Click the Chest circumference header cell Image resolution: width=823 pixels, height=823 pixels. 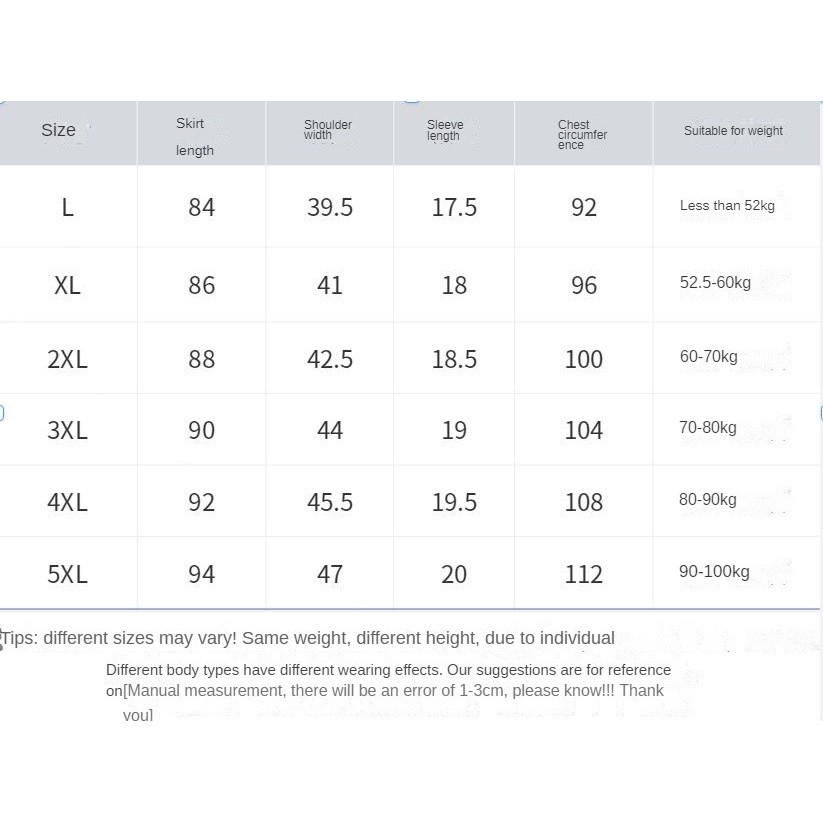click(x=582, y=134)
